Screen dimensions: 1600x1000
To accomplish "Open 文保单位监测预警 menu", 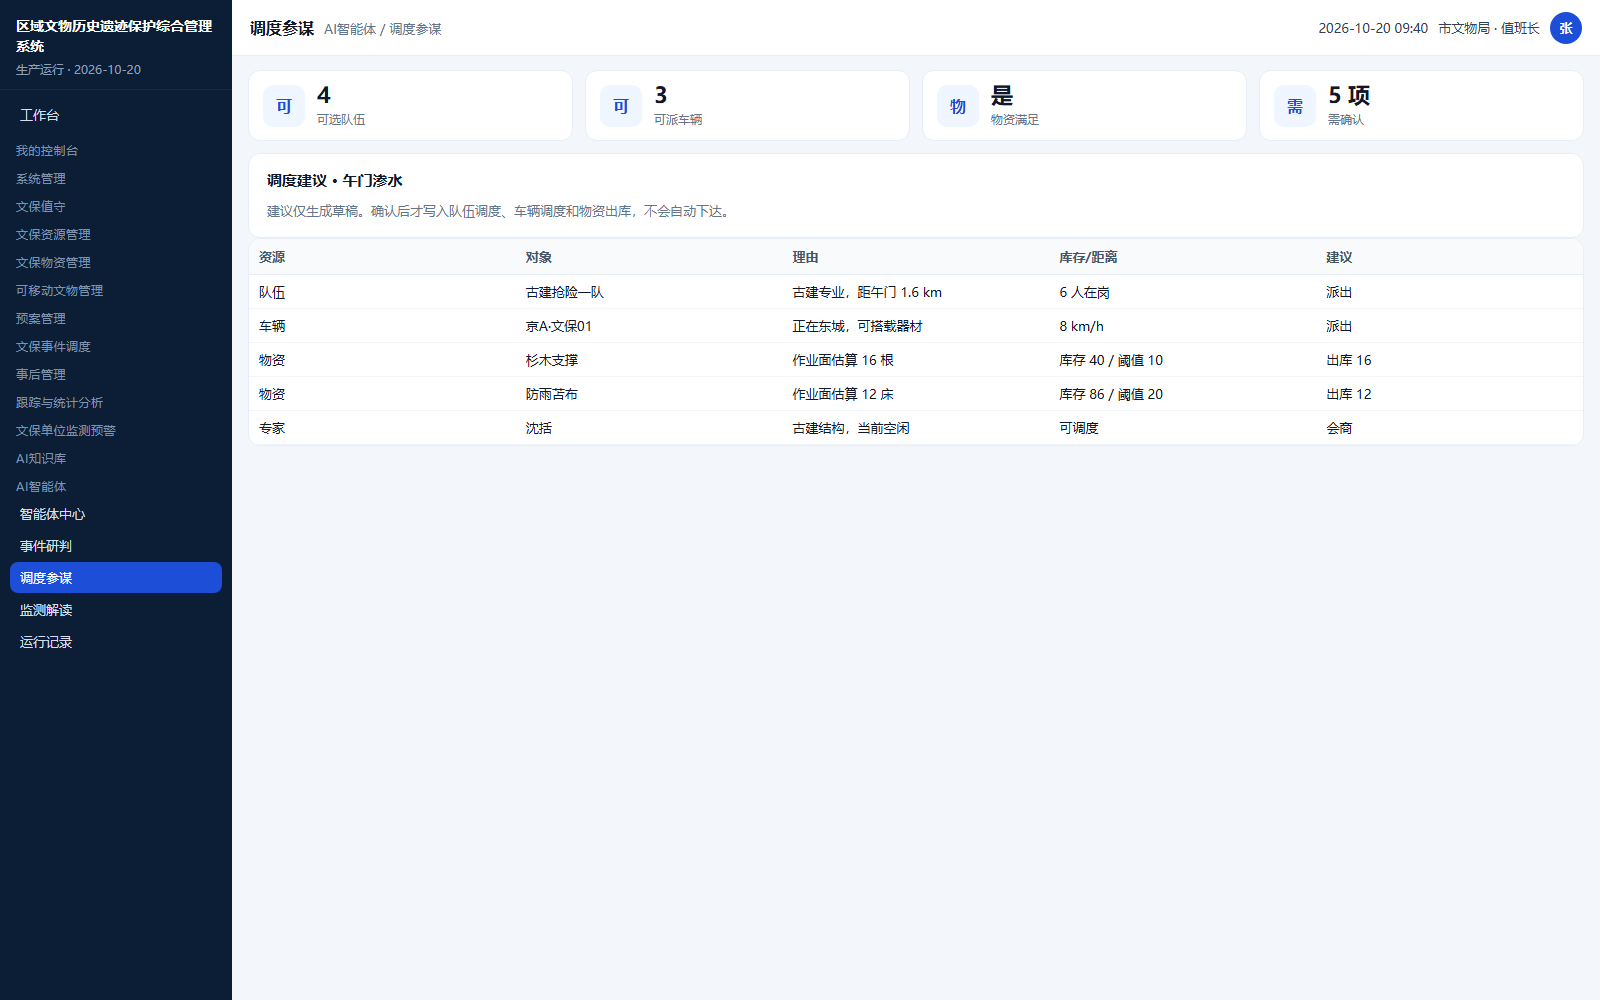I will pyautogui.click(x=66, y=431).
